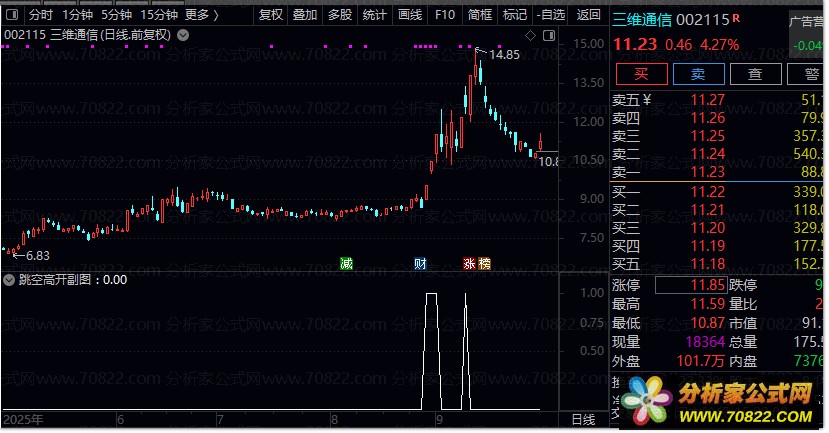
Task: Click the 警 alert button
Action: click(x=807, y=74)
